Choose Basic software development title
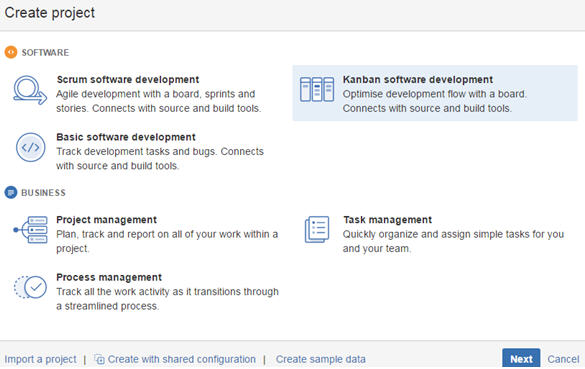The image size is (585, 369). click(126, 137)
